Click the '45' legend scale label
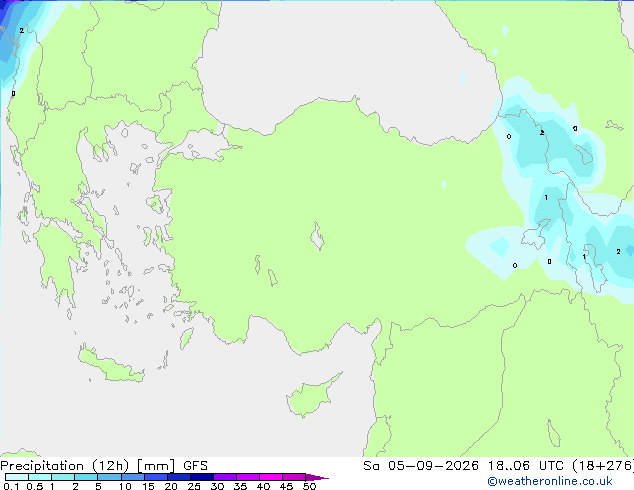 point(286,486)
